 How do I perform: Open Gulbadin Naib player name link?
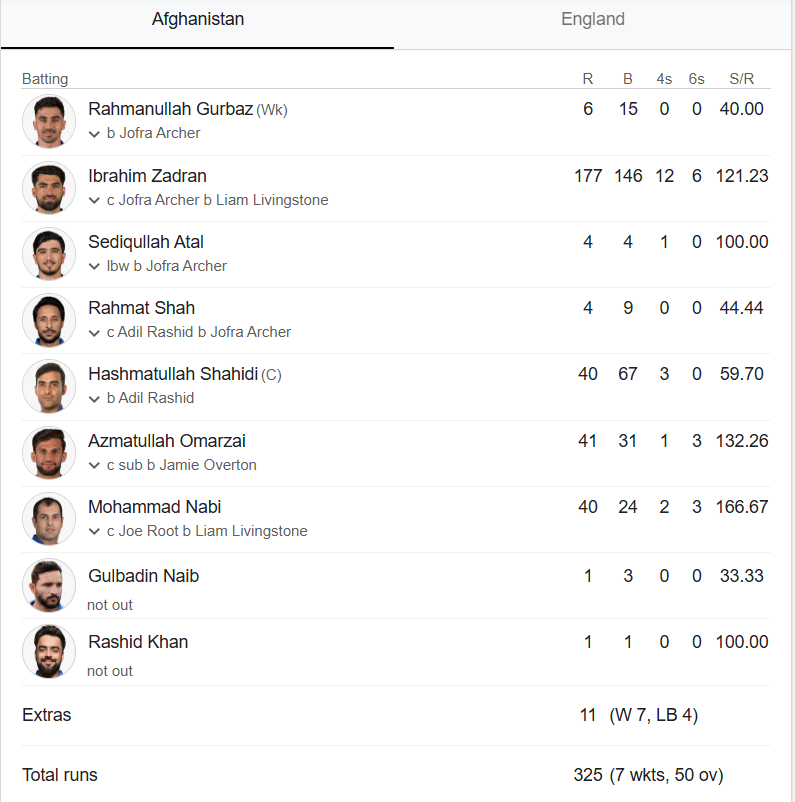(143, 576)
